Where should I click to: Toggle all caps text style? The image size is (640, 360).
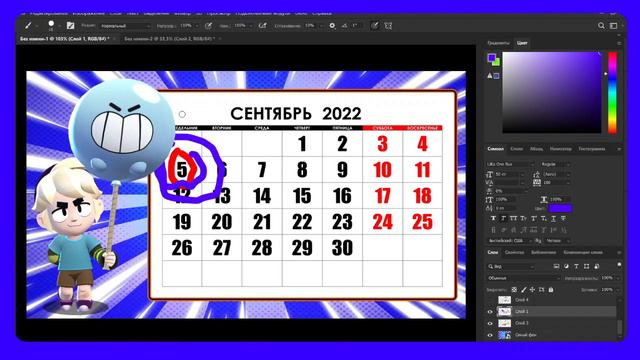coord(513,219)
